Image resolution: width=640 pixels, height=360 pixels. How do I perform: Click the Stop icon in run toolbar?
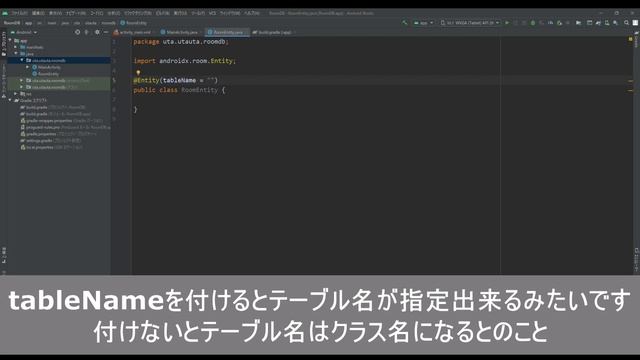tap(568, 23)
